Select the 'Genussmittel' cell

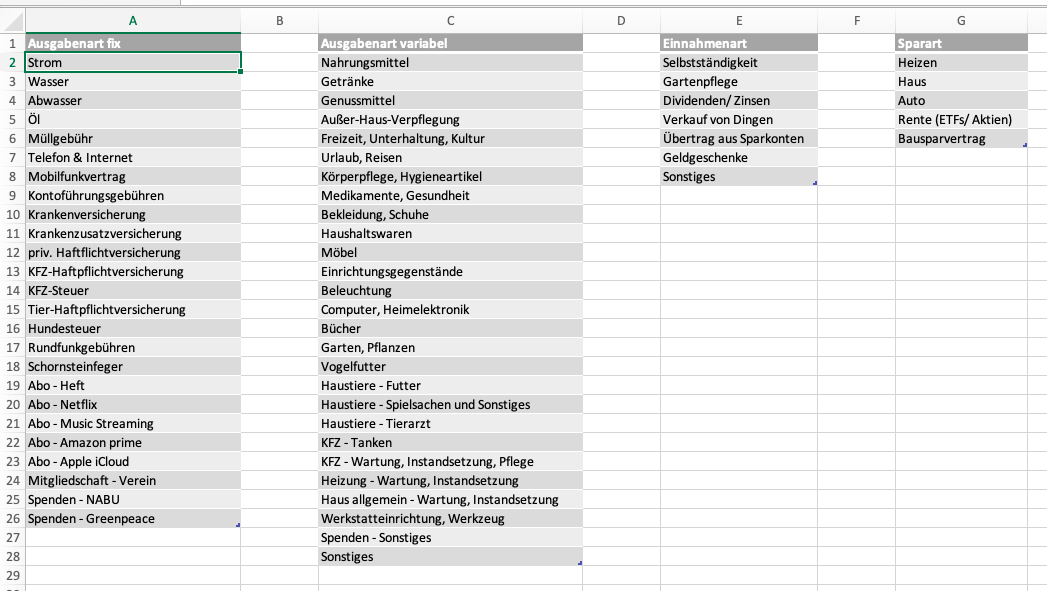pos(451,100)
